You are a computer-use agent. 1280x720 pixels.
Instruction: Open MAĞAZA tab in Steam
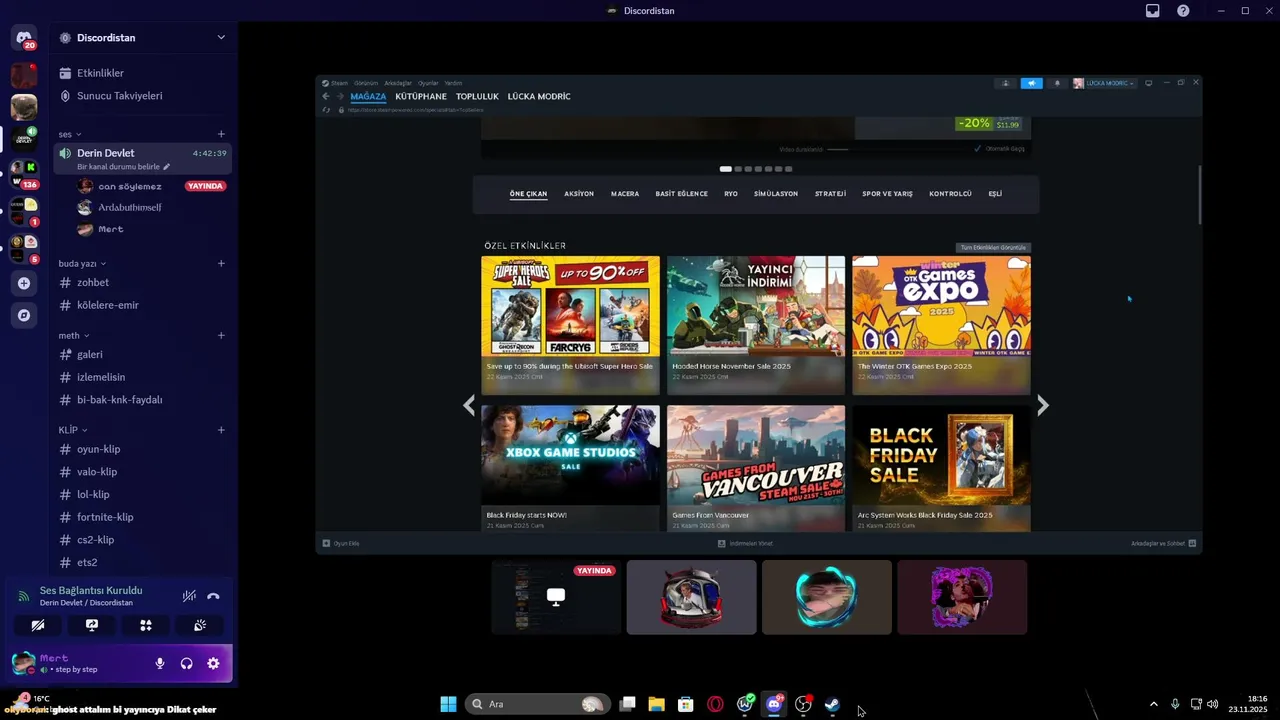pos(368,96)
